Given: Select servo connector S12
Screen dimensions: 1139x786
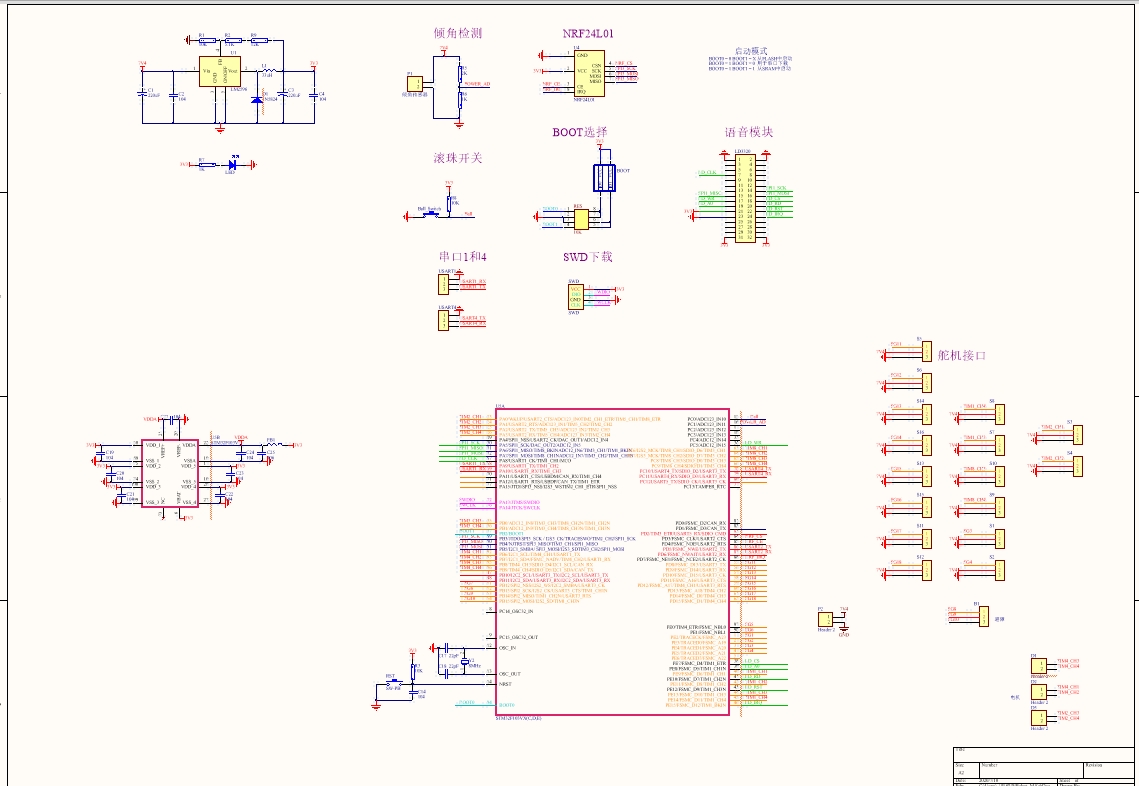Looking at the screenshot, I should point(926,570).
